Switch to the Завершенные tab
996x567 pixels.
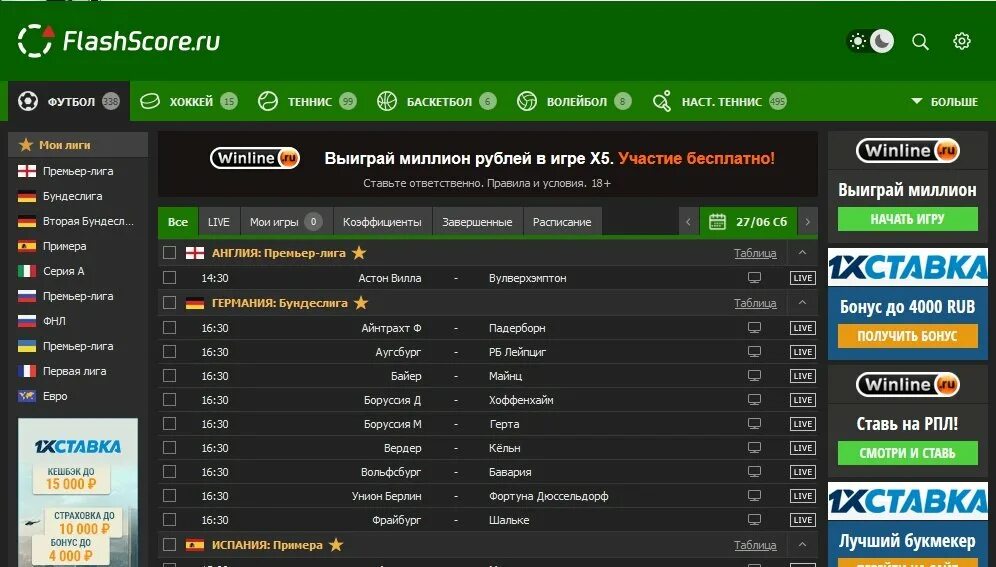(477, 222)
